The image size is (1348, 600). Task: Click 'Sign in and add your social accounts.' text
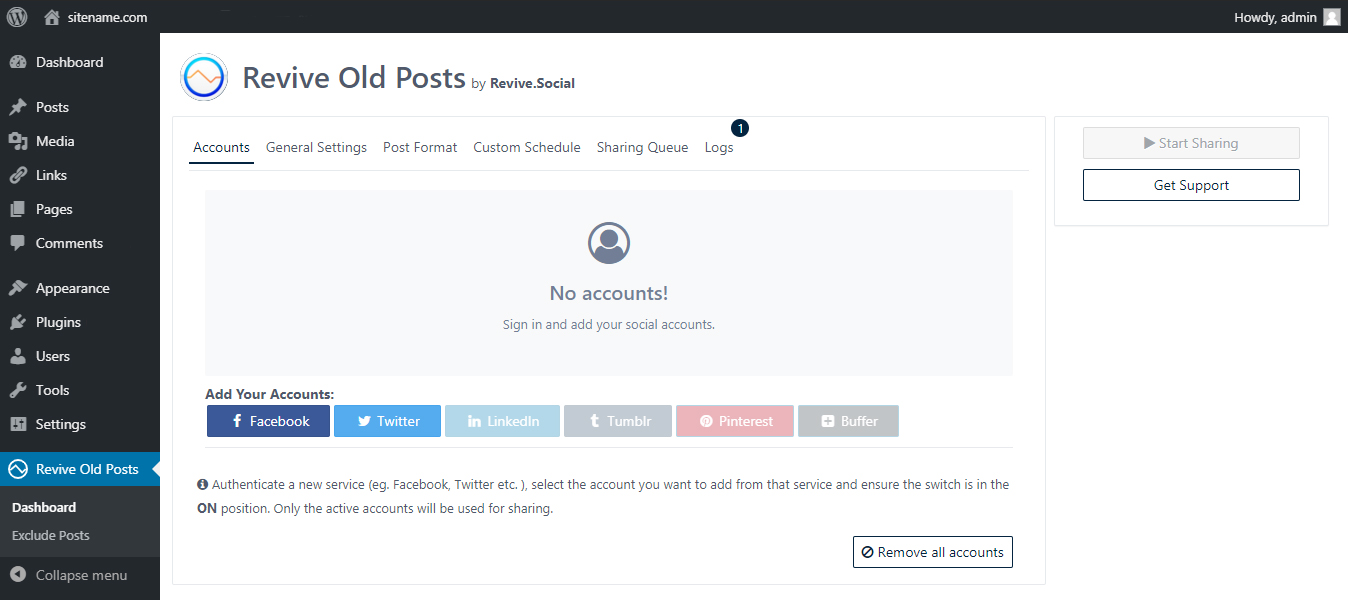coord(609,325)
